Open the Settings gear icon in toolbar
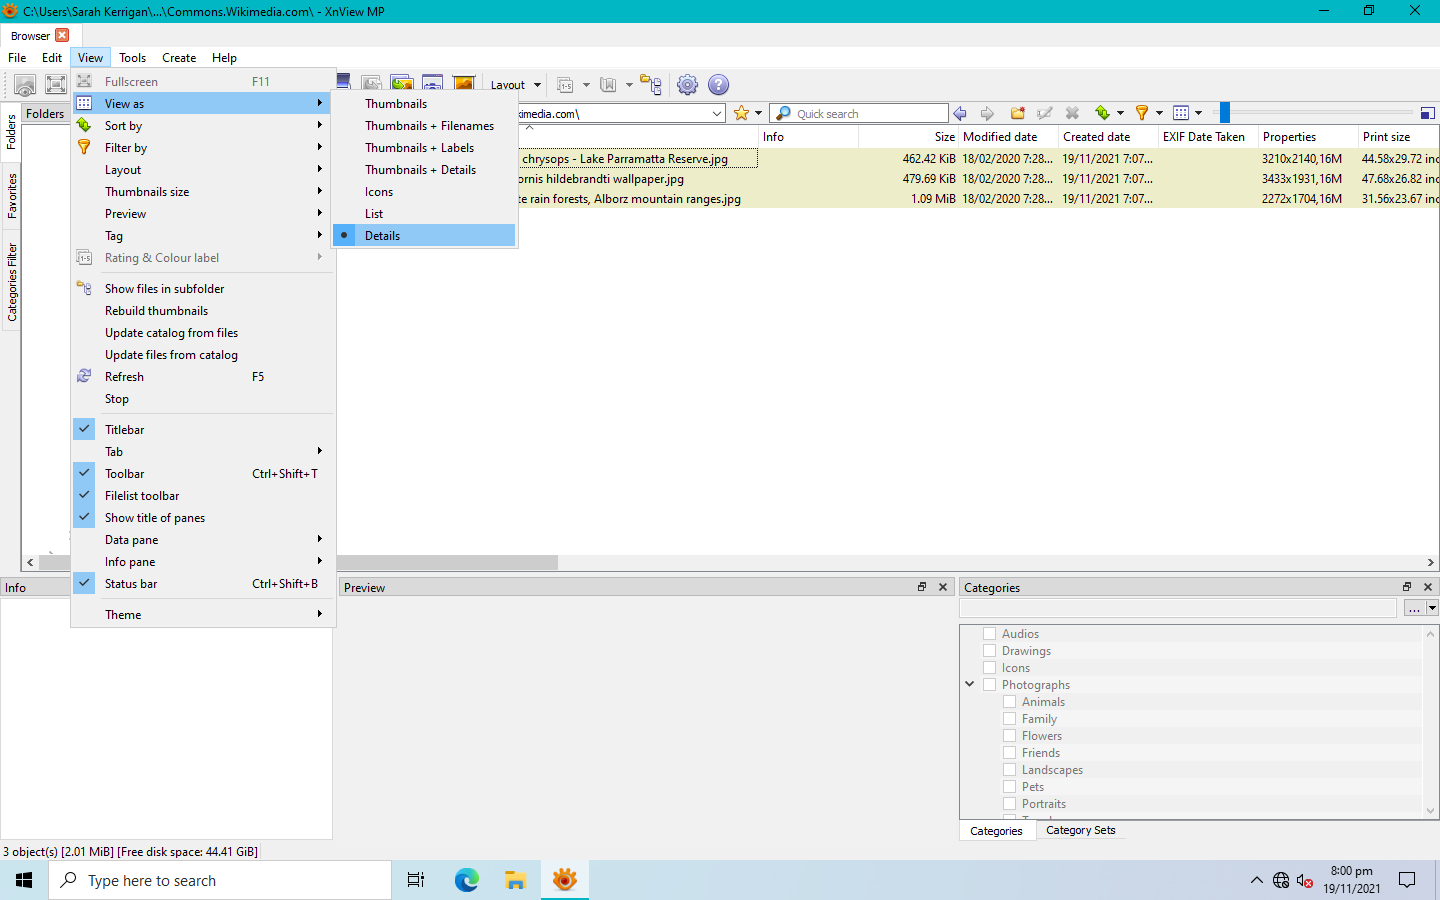The height and width of the screenshot is (900, 1440). [x=687, y=85]
